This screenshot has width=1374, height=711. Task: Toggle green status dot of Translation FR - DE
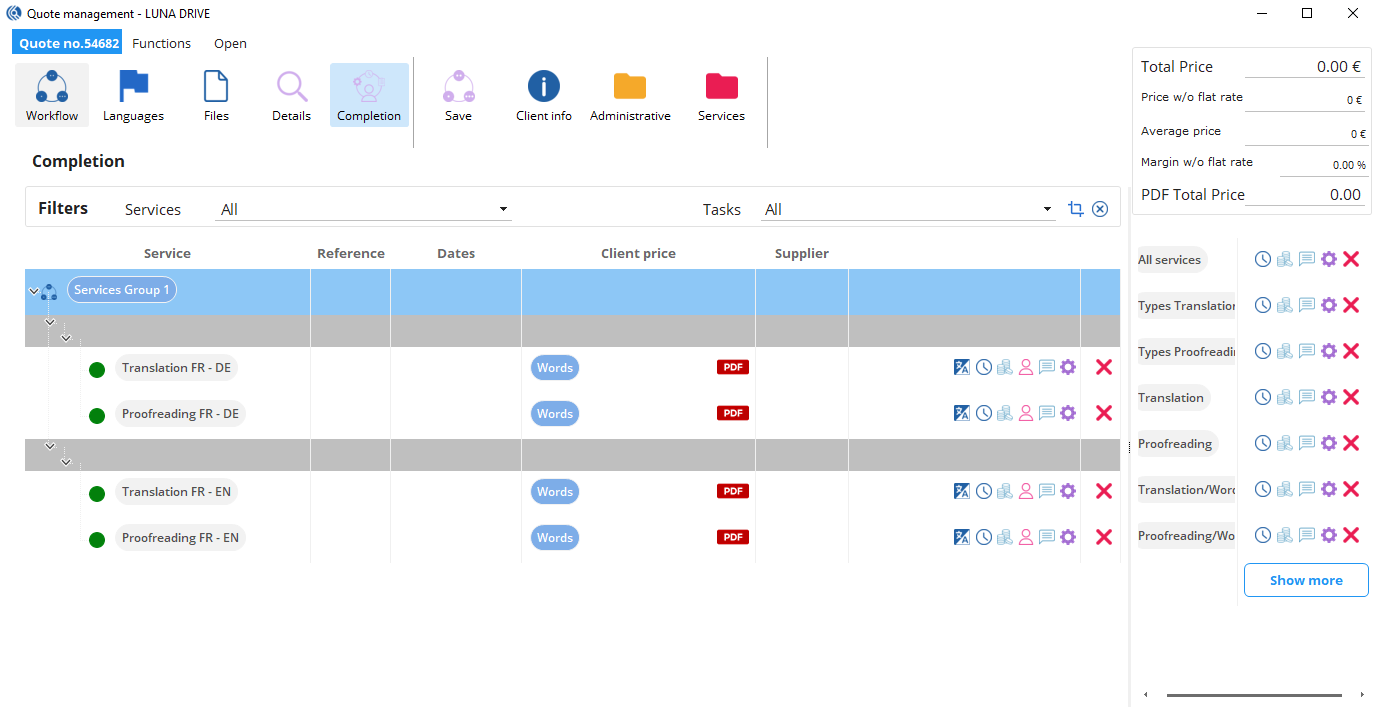[97, 370]
